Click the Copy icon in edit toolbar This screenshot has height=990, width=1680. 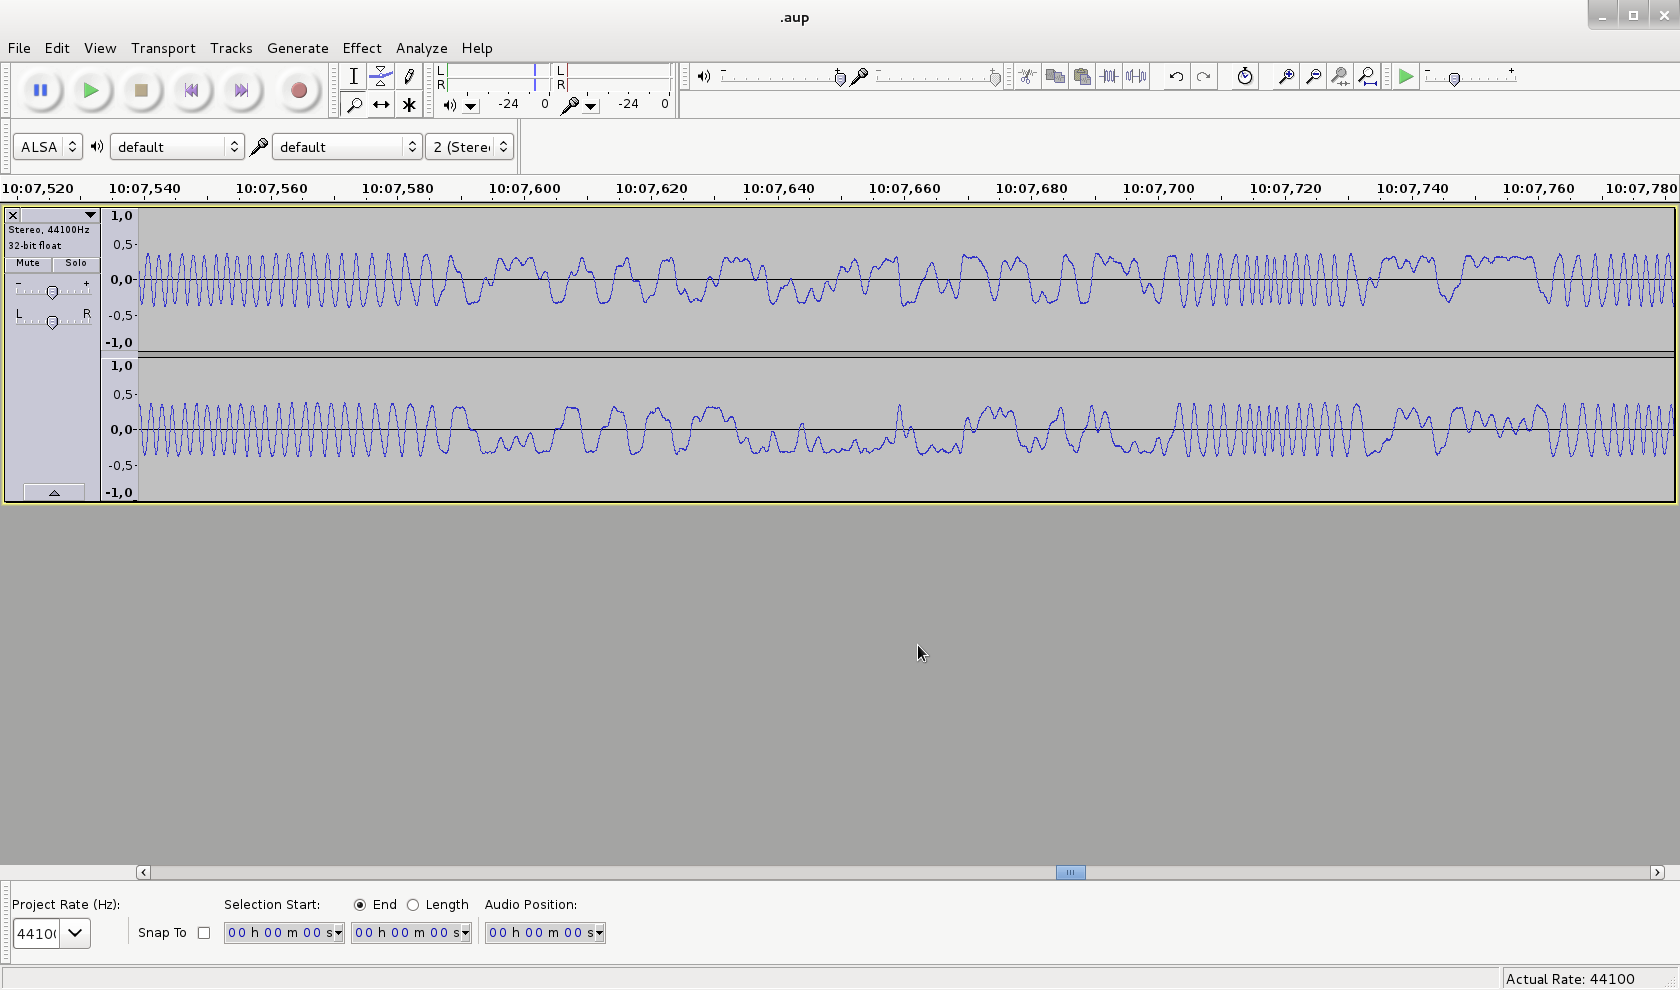coord(1055,76)
